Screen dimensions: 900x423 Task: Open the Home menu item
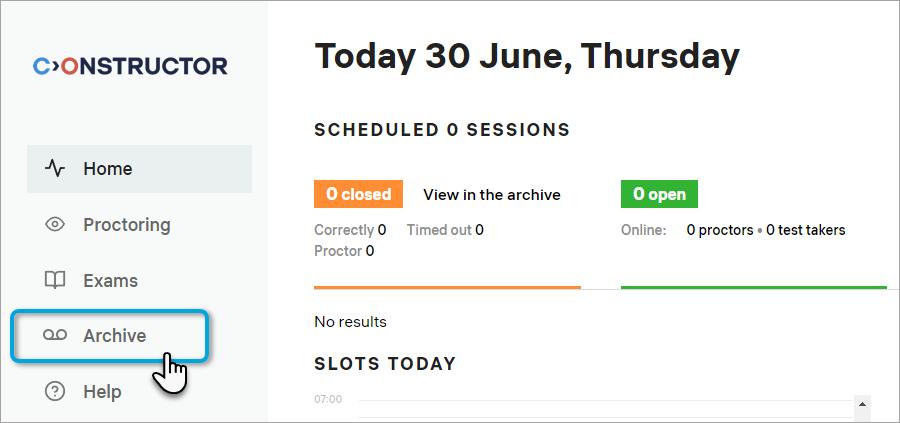click(108, 169)
